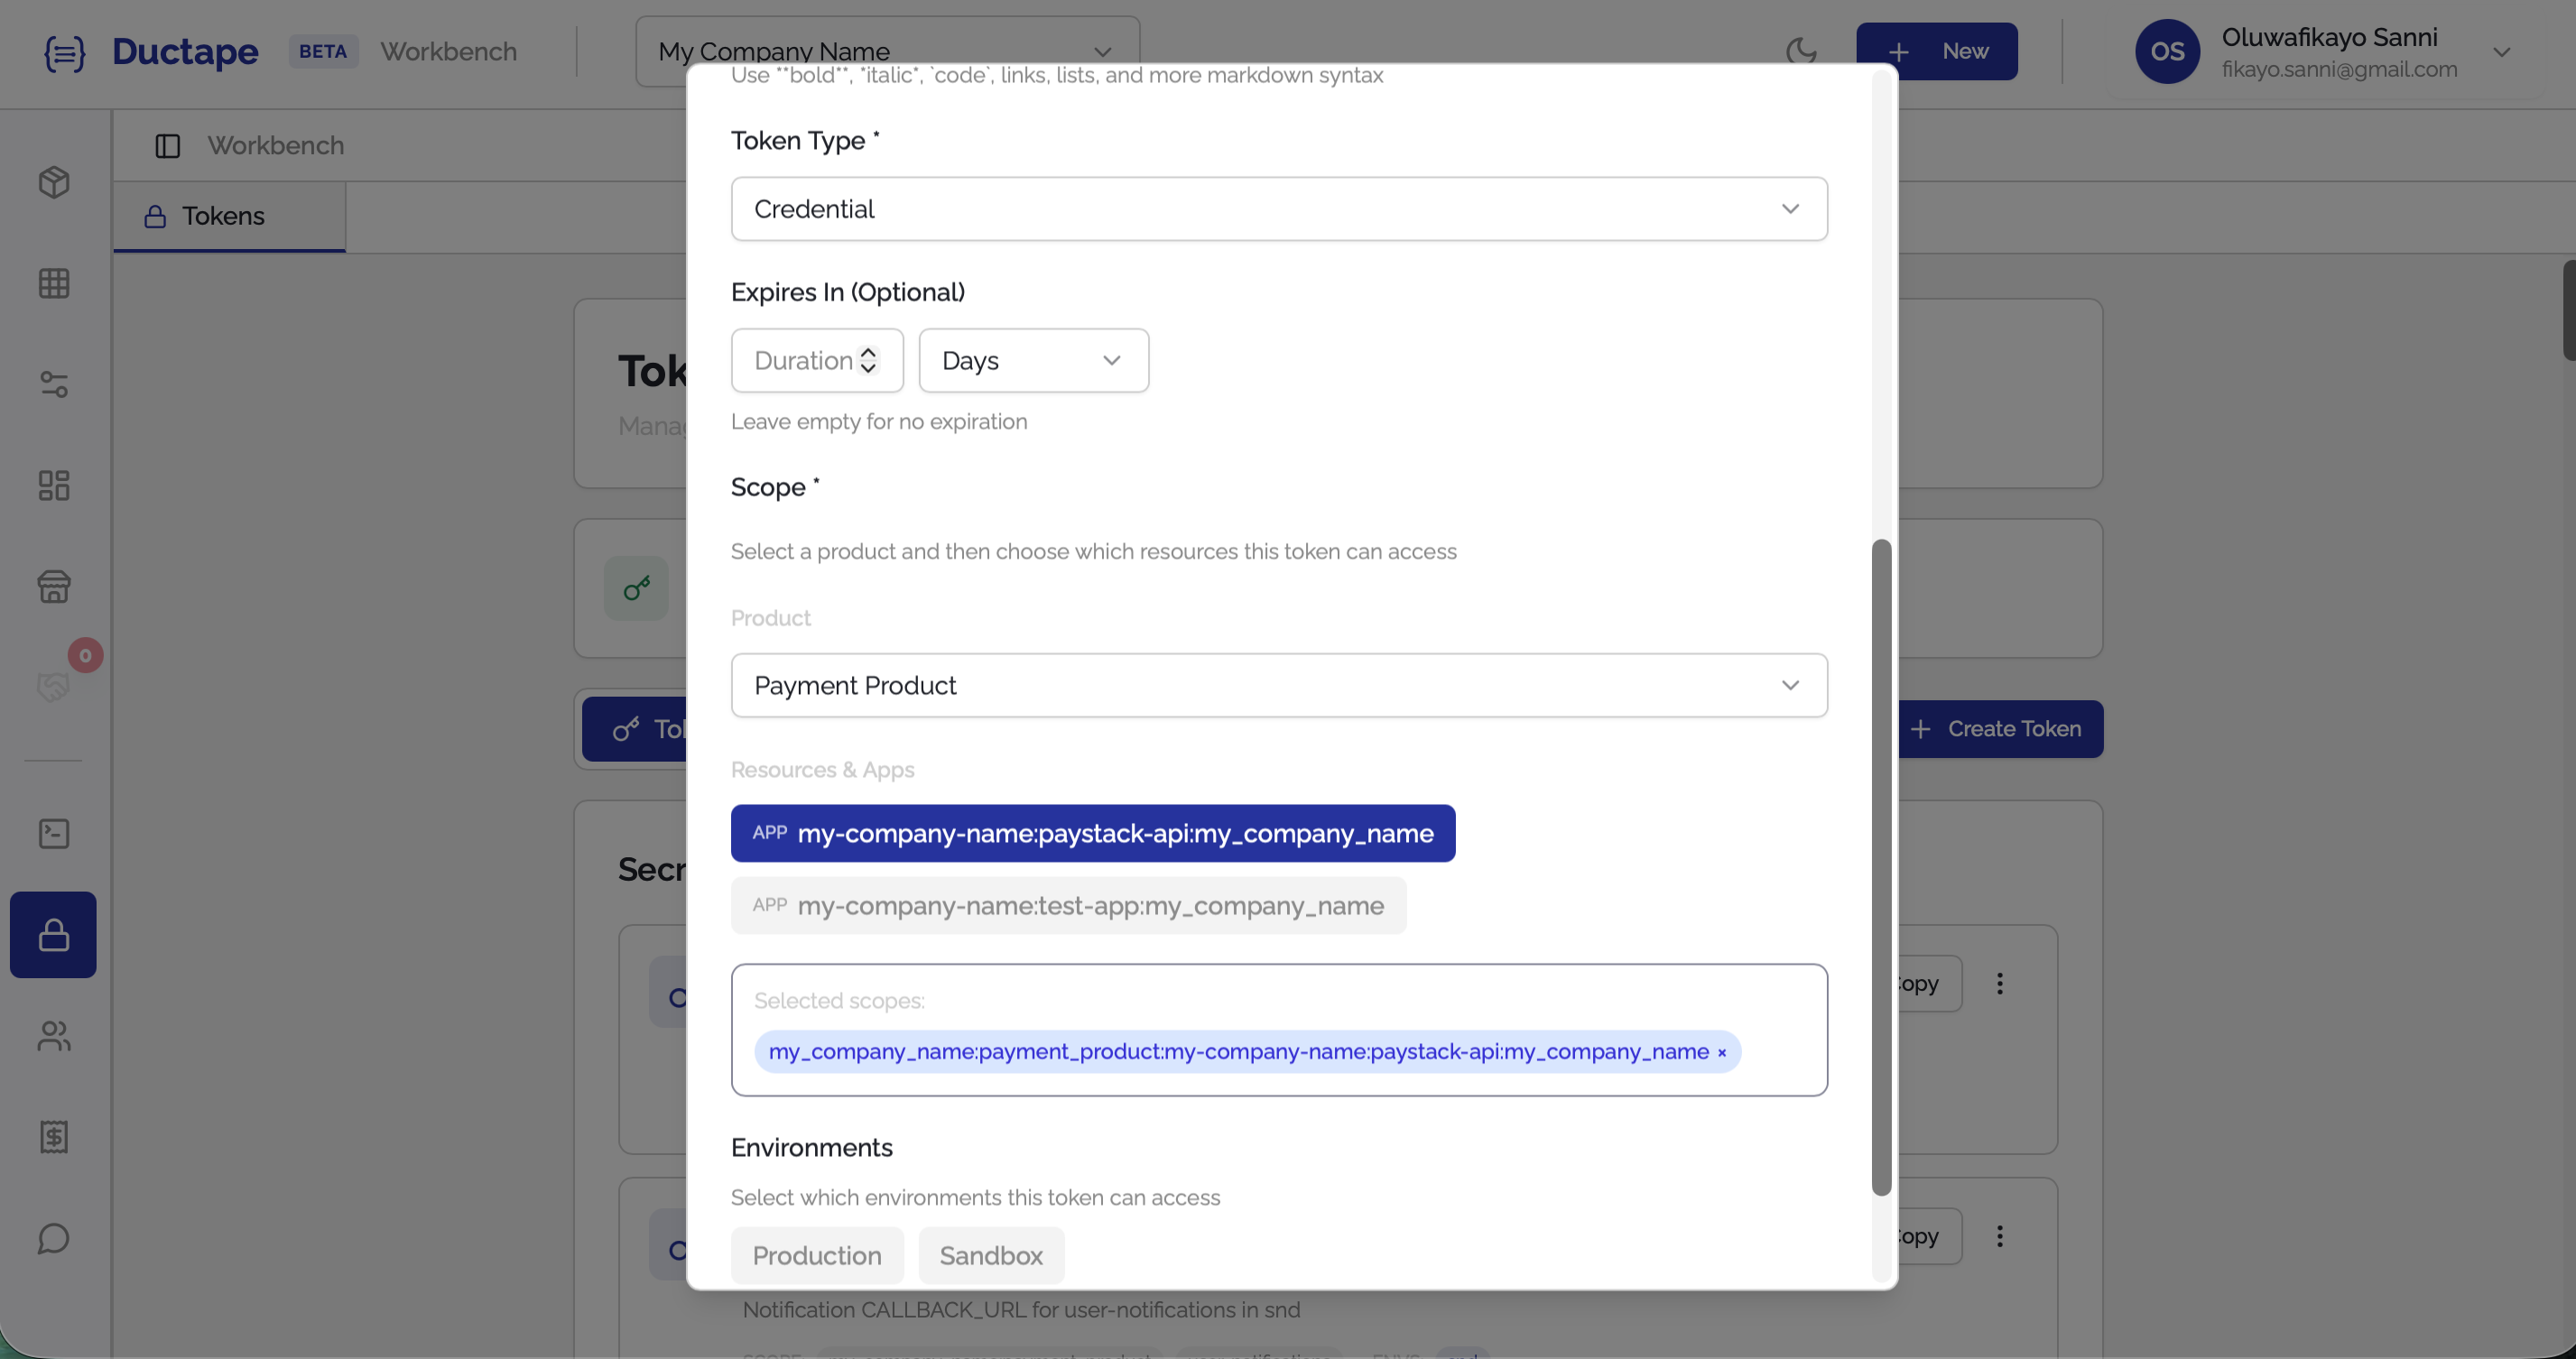
Task: Select the billing receipt icon in sidebar
Action: pyautogui.click(x=54, y=1137)
